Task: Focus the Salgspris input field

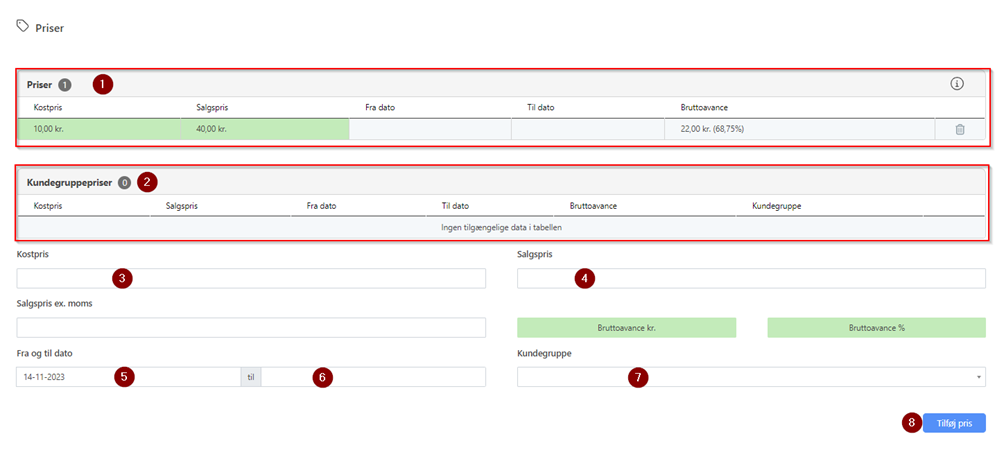Action: pyautogui.click(x=750, y=279)
